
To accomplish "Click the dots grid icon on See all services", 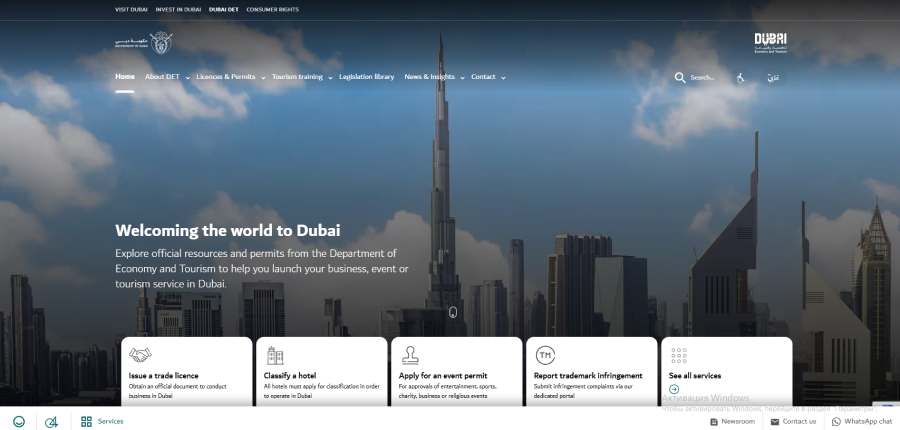I will click(679, 355).
